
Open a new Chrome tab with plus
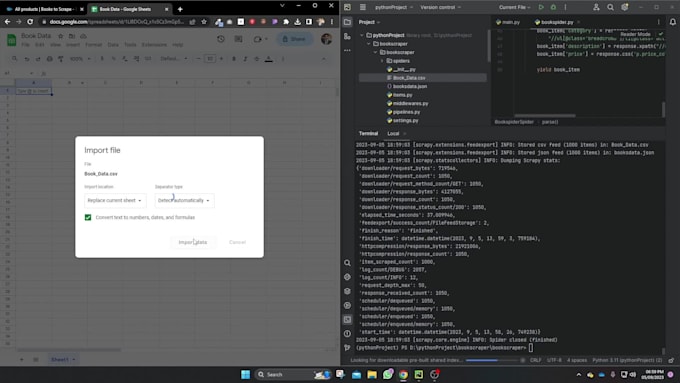tap(180, 9)
